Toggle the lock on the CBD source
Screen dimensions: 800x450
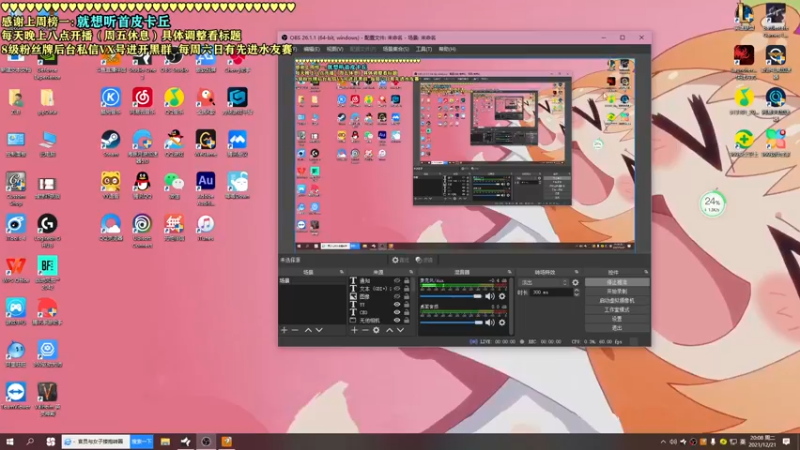click(407, 312)
